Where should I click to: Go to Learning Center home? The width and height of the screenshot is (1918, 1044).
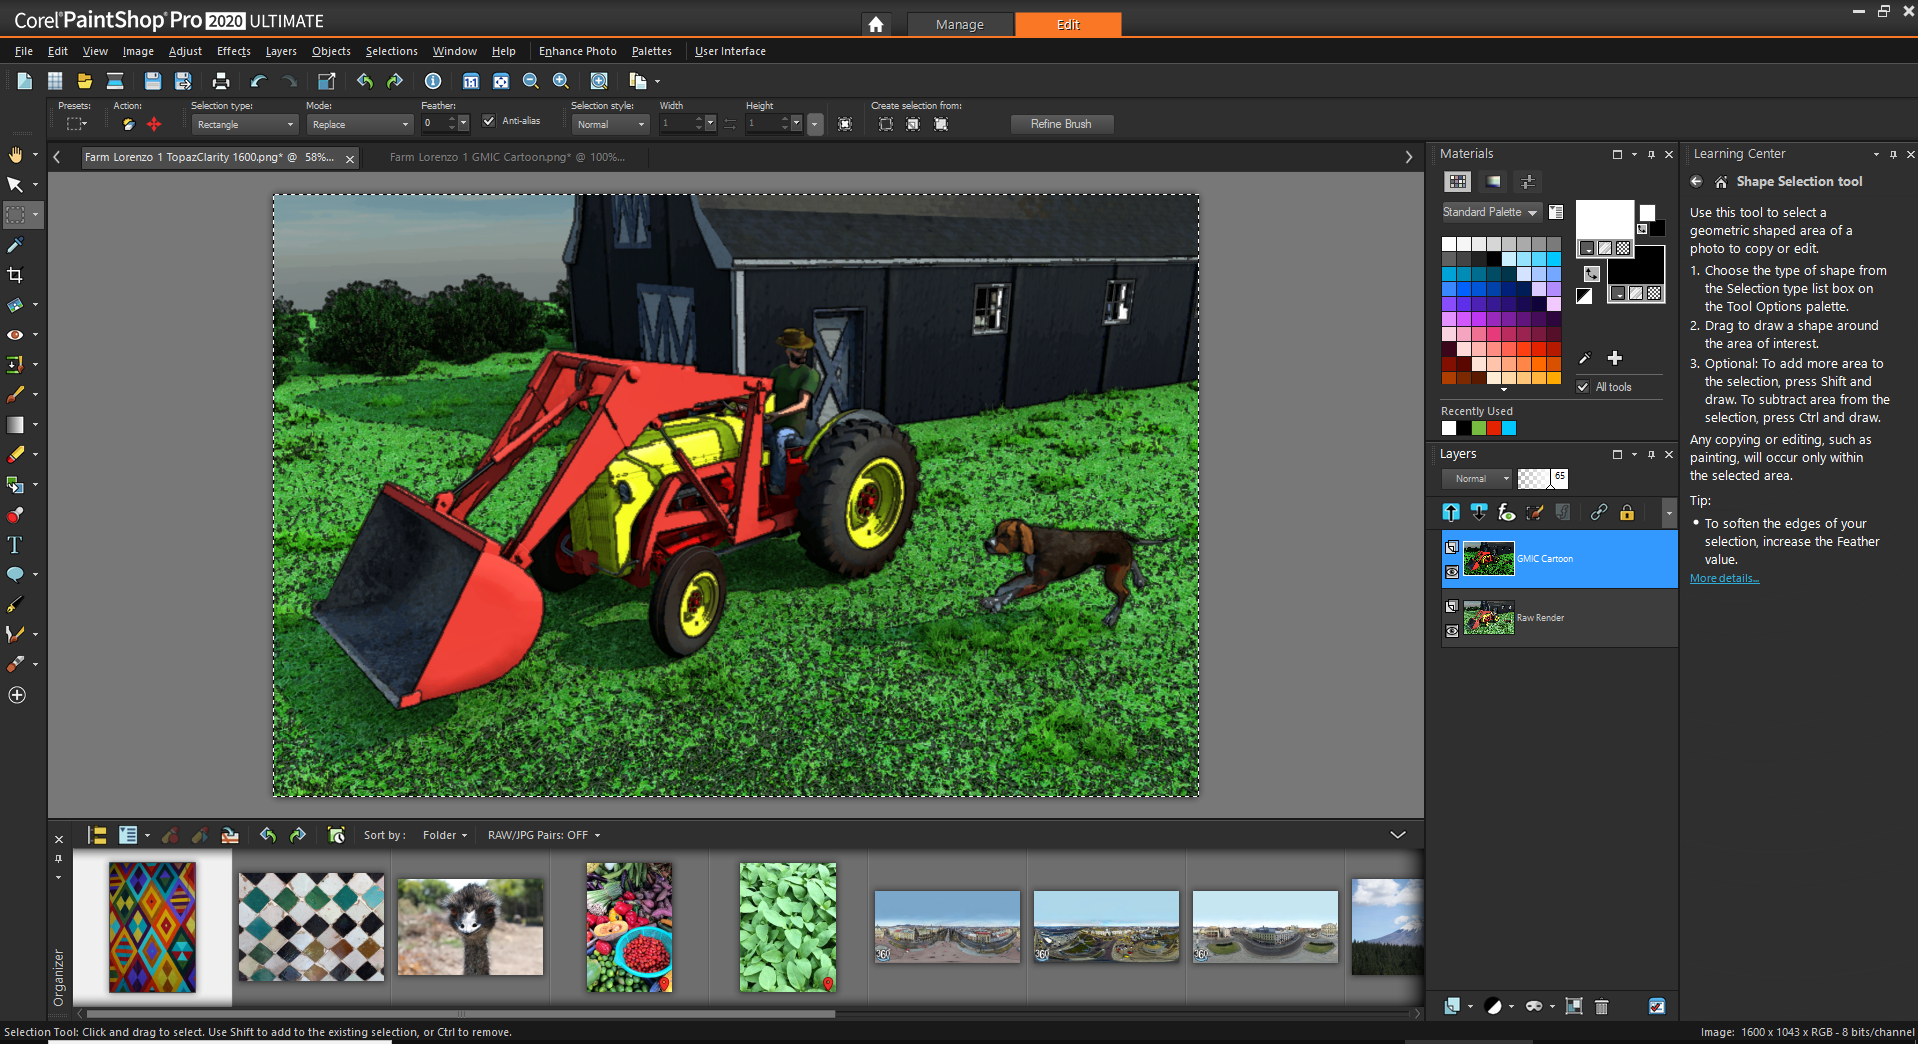(1721, 182)
